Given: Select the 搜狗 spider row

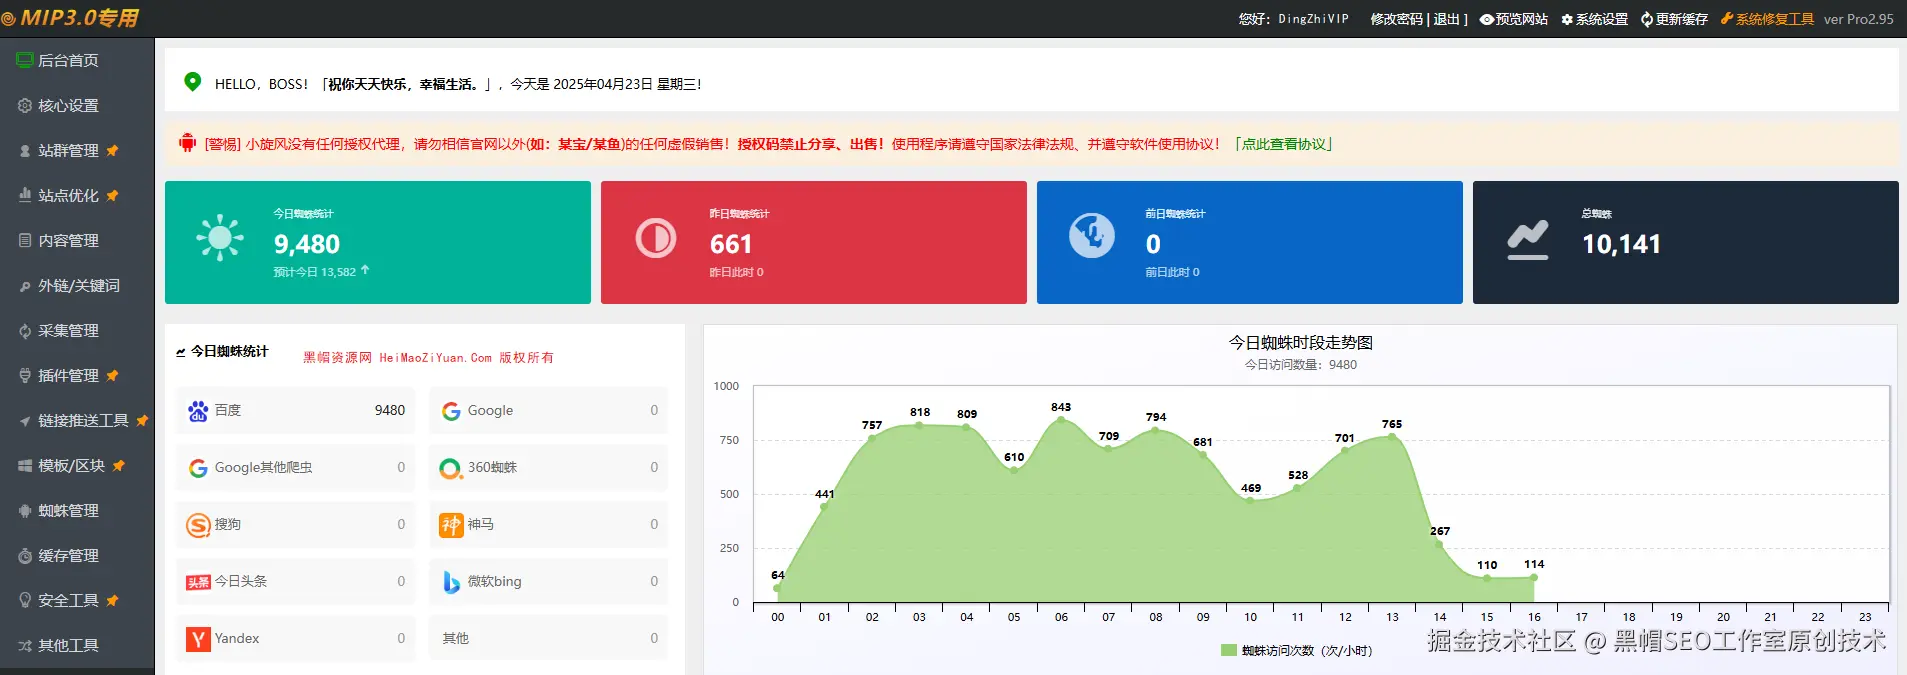Looking at the screenshot, I should tap(296, 524).
